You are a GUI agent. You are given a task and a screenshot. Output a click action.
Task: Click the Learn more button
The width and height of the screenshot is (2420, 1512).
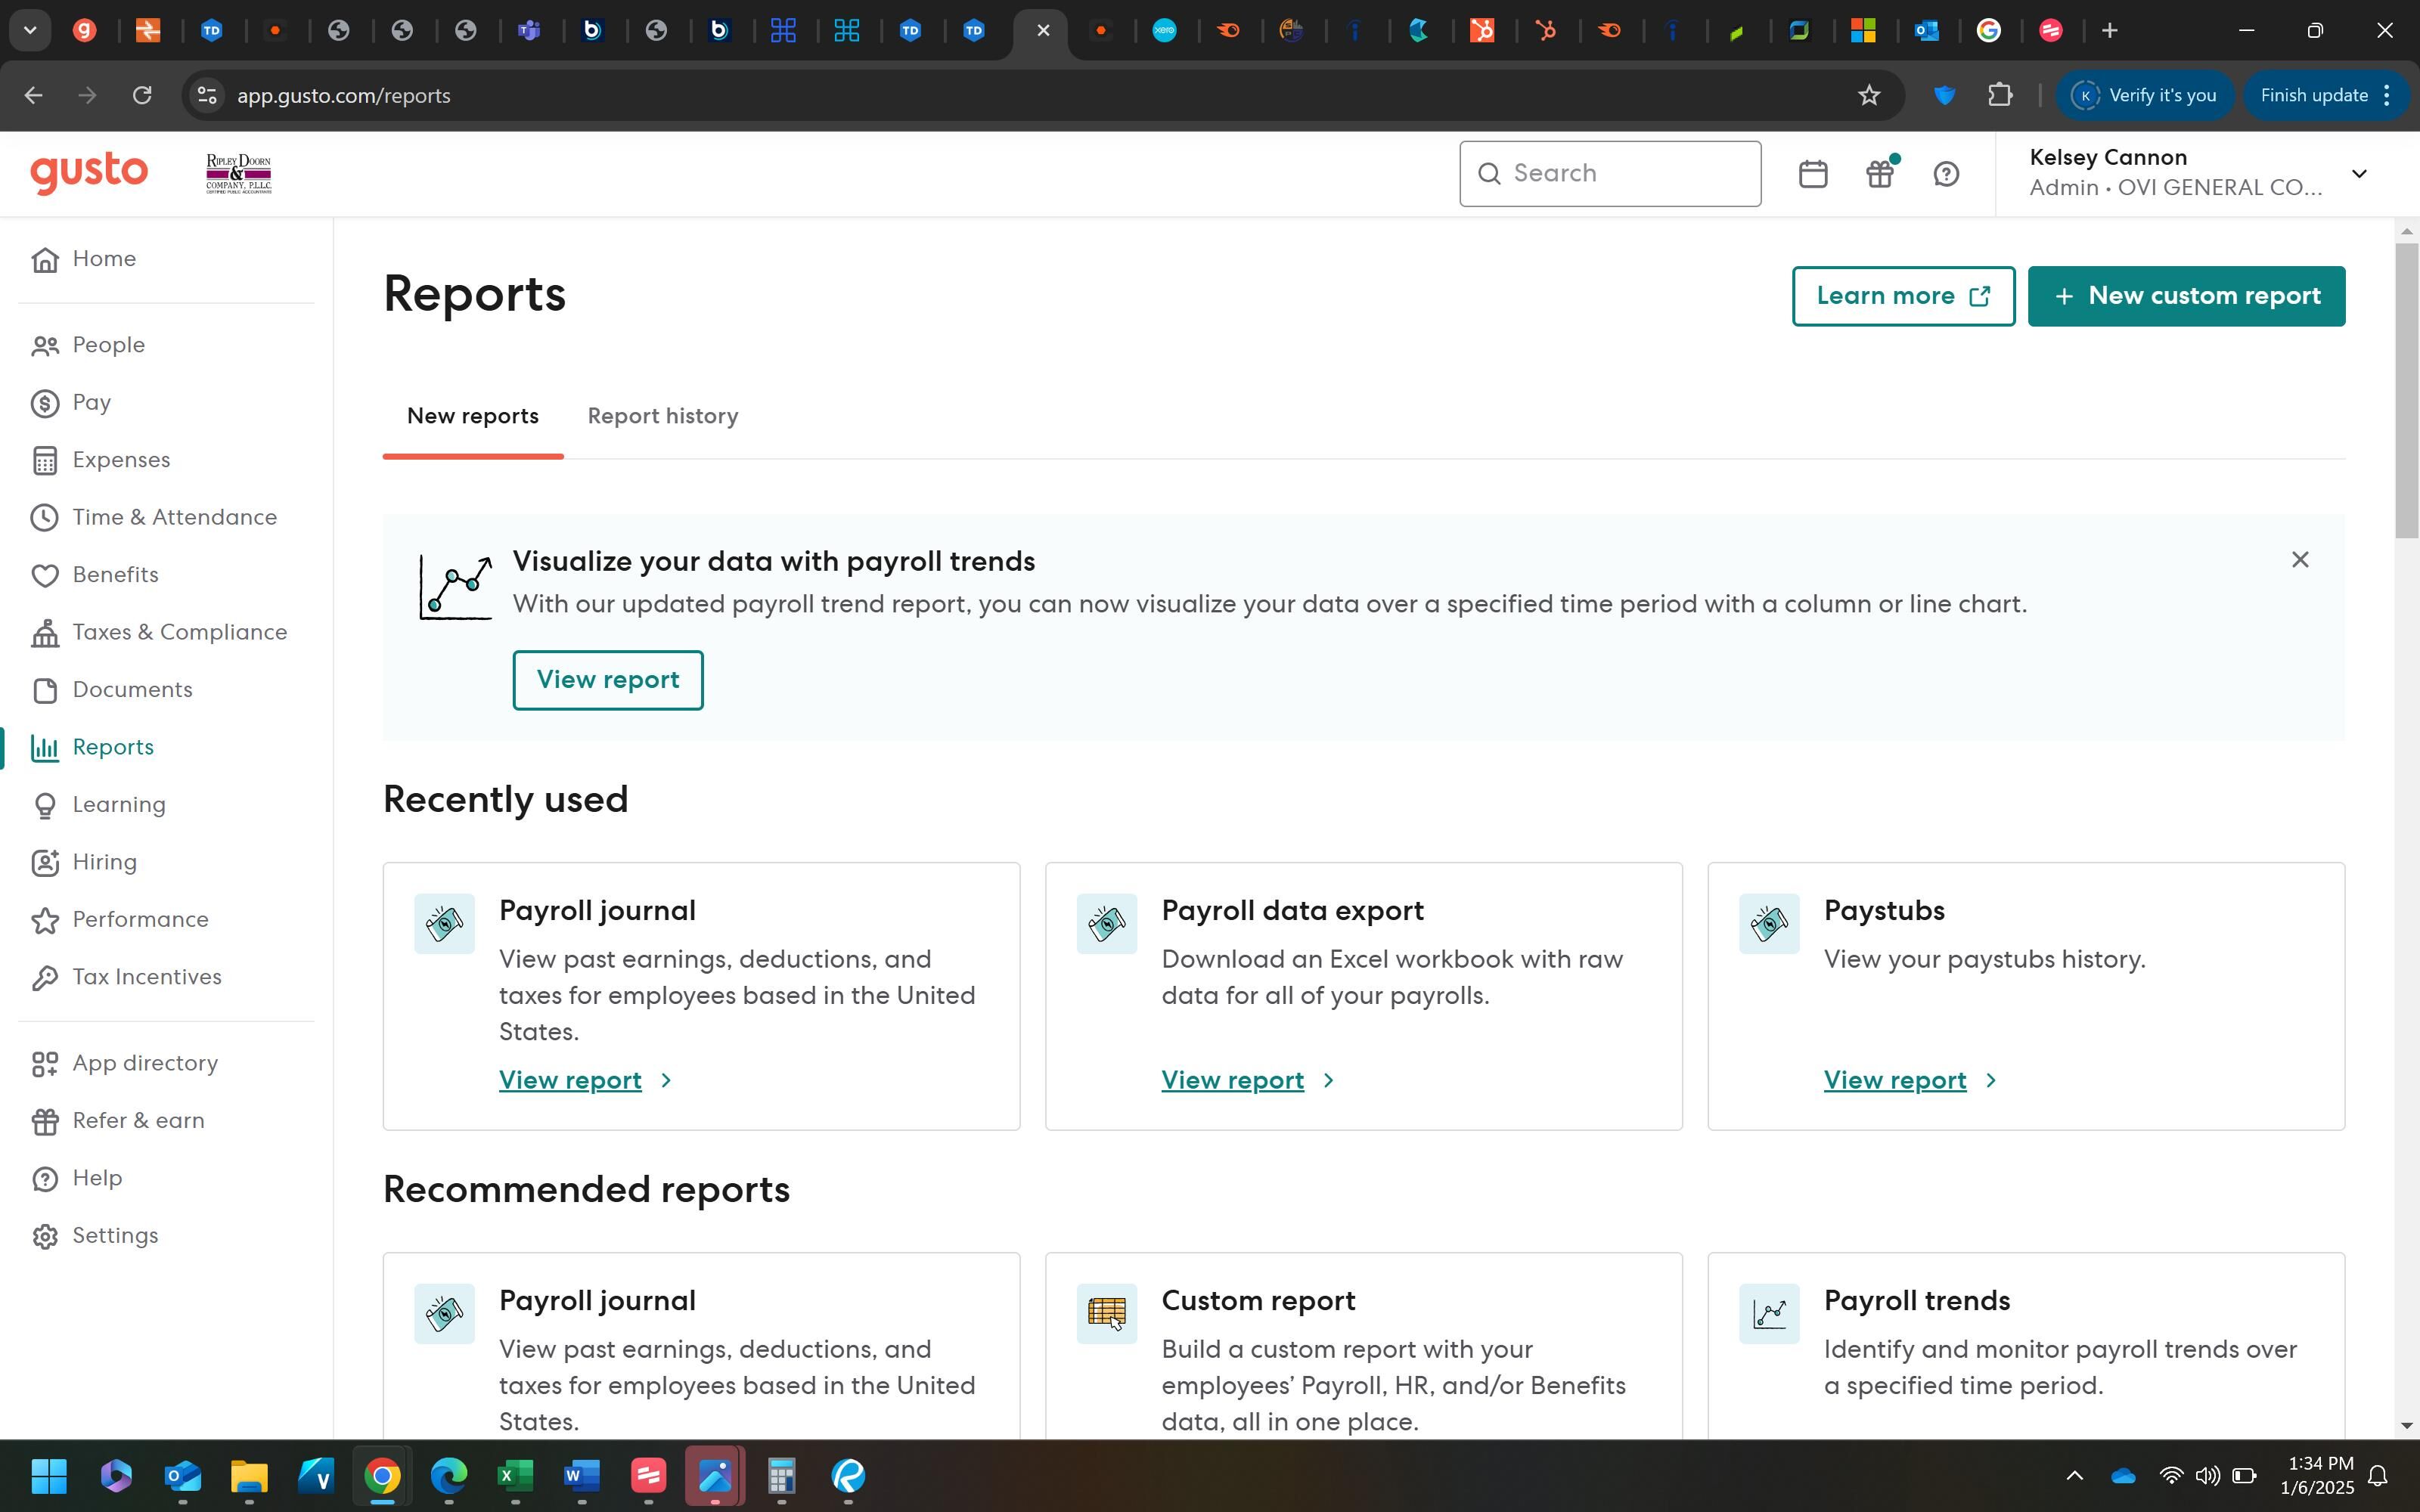[1902, 296]
